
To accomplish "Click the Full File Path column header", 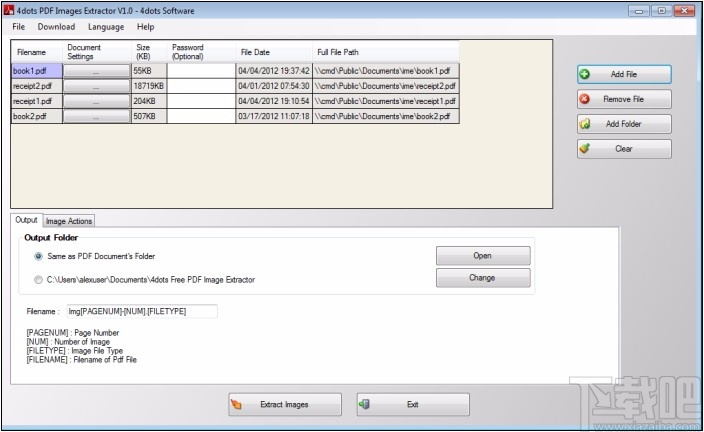I will 386,52.
